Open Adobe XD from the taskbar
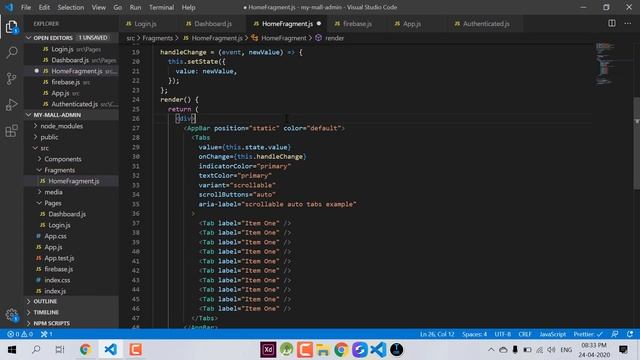The height and width of the screenshot is (360, 640). tap(268, 349)
